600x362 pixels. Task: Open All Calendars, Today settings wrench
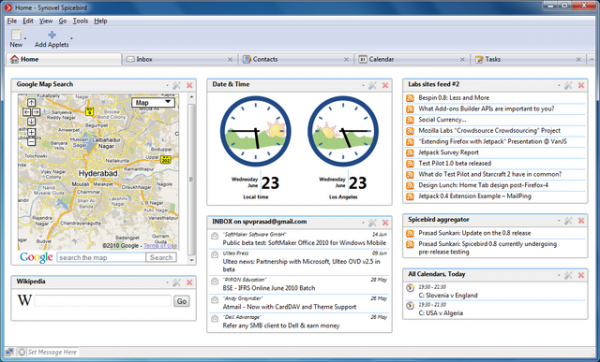pyautogui.click(x=568, y=275)
